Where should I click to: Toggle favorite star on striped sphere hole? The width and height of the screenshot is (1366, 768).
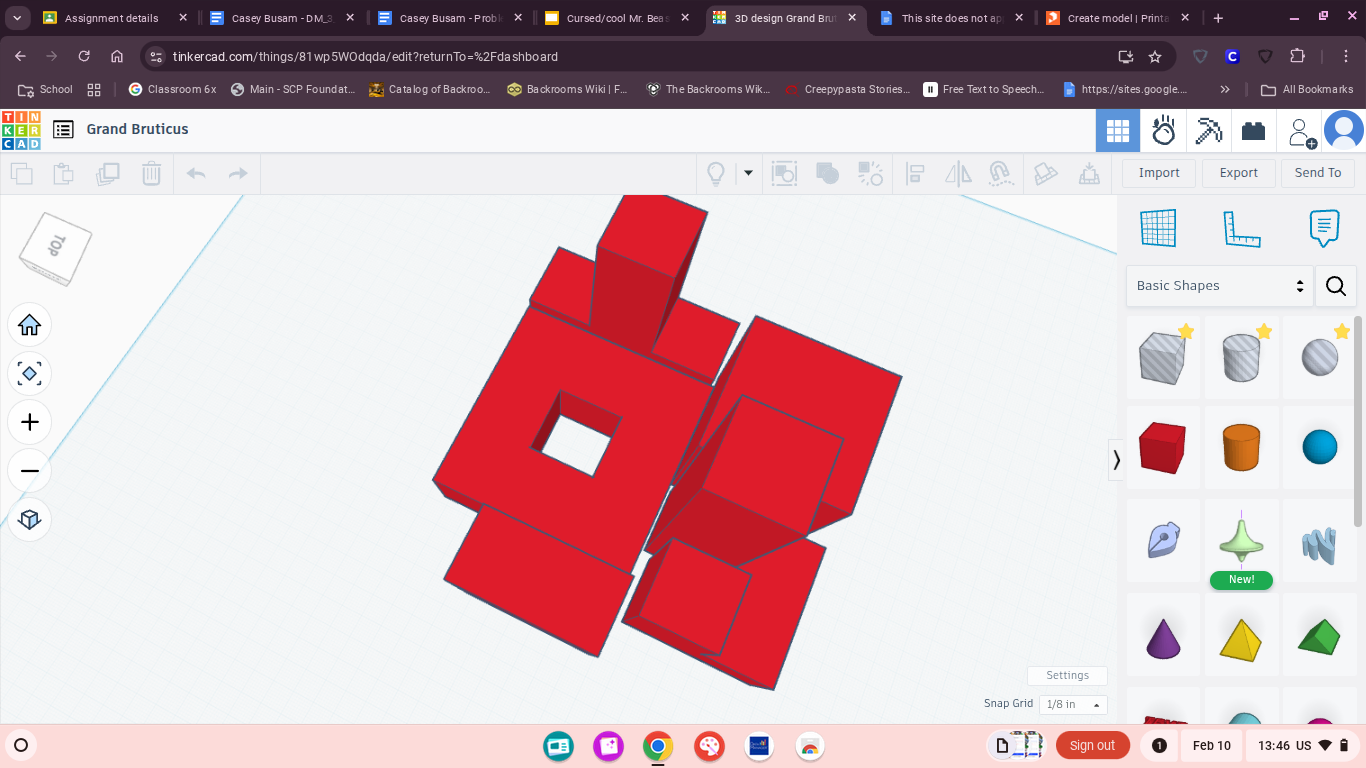coord(1342,331)
